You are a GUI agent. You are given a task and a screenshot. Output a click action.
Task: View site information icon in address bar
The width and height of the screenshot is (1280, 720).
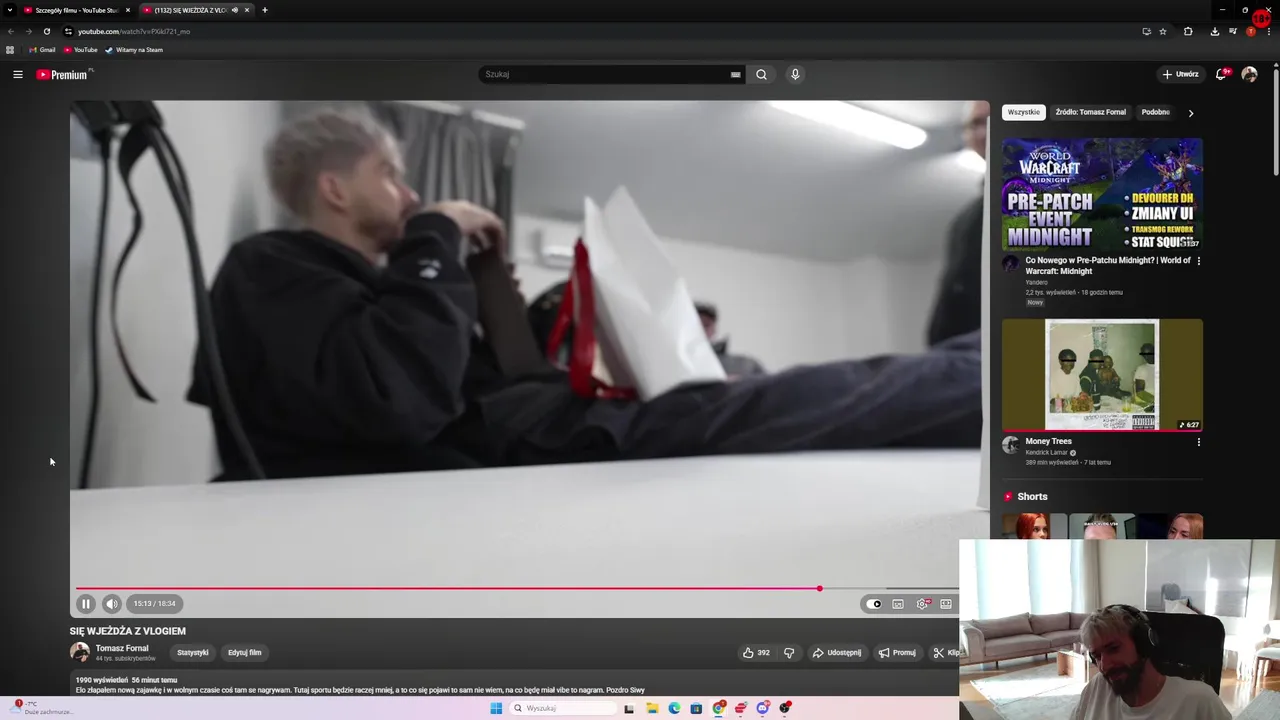click(68, 31)
